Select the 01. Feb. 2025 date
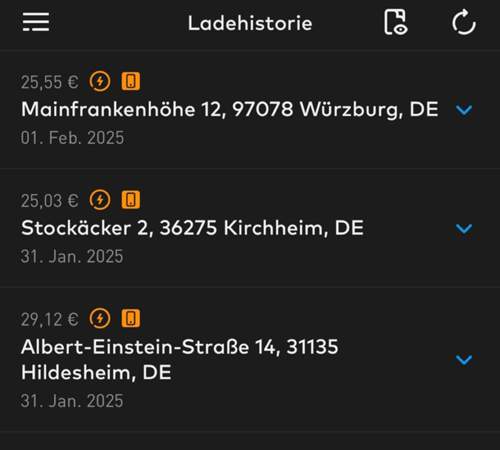This screenshot has width=500, height=450. [72, 138]
